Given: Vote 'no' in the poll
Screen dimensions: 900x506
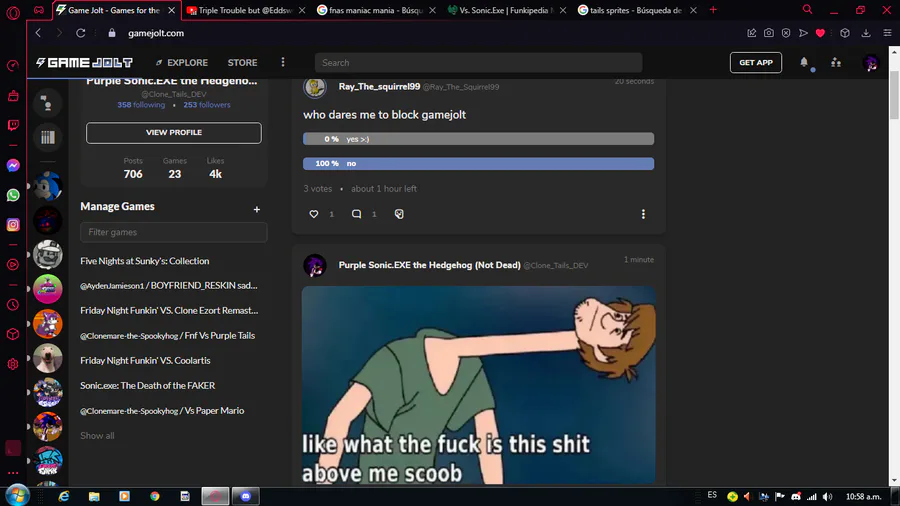Looking at the screenshot, I should coord(478,164).
